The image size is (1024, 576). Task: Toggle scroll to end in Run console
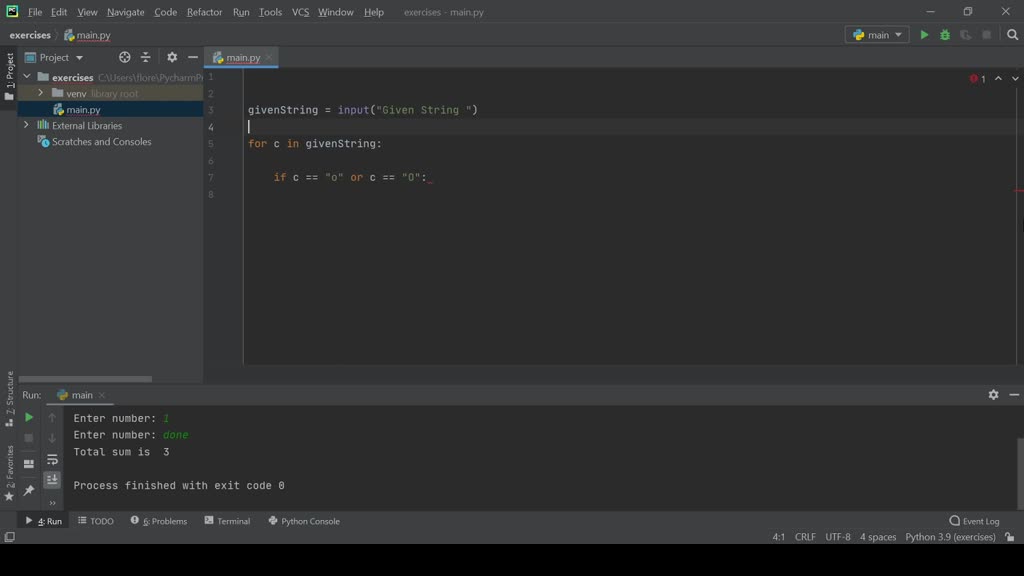(52, 480)
